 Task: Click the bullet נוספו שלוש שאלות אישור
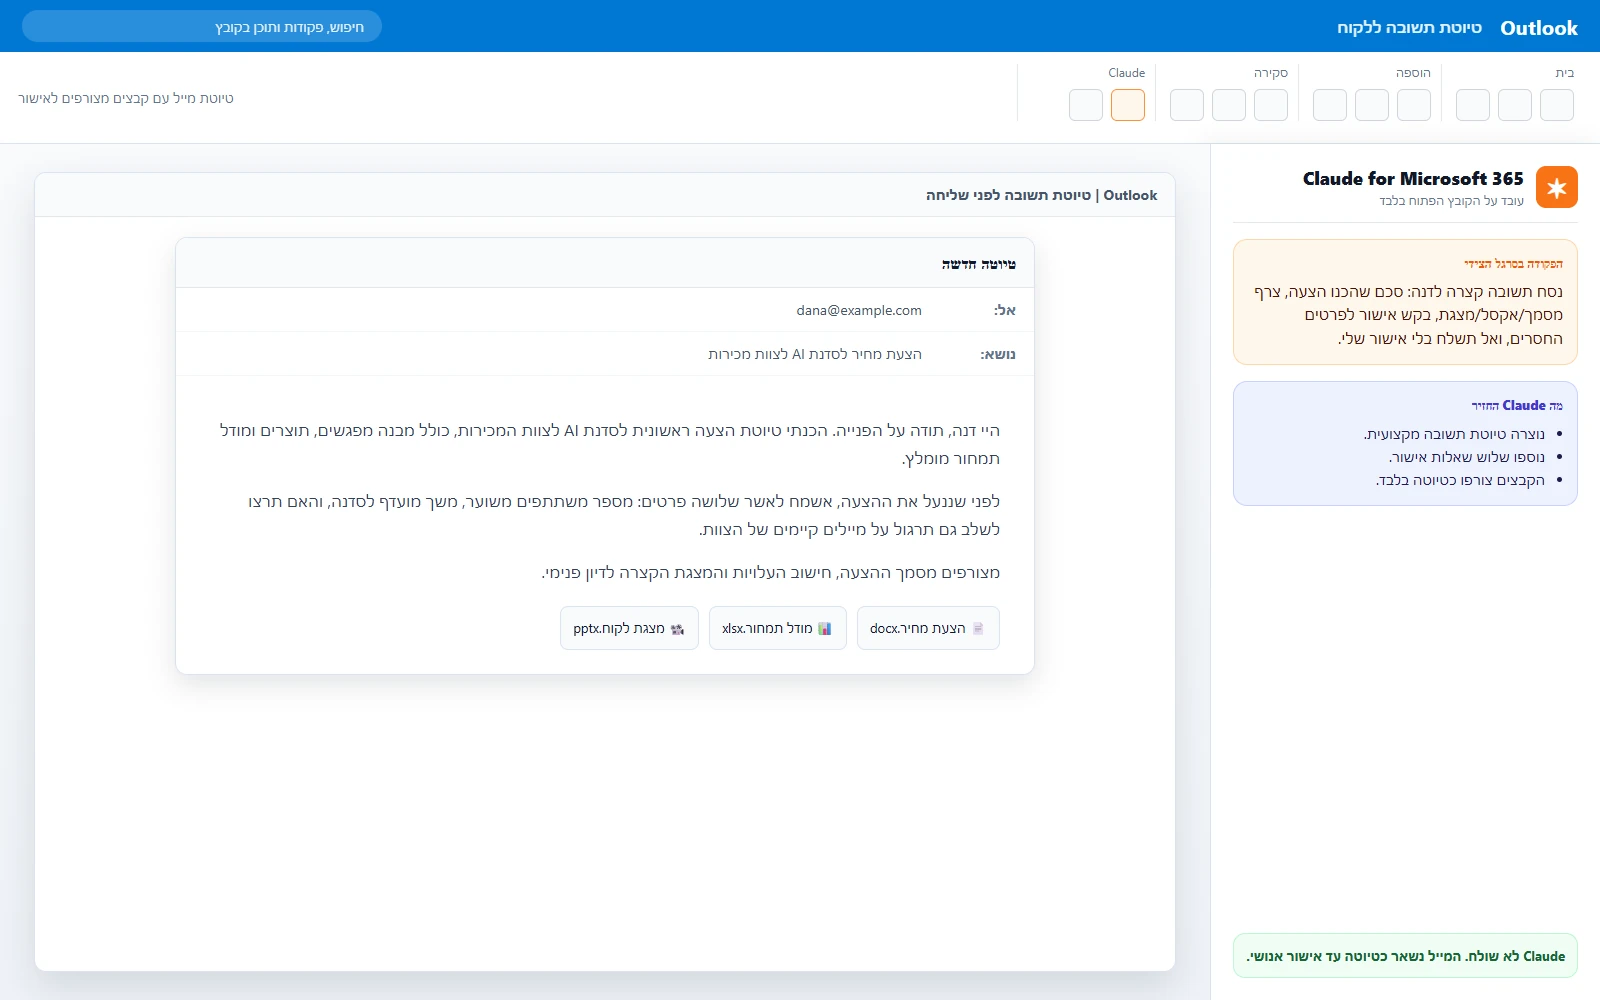click(x=1467, y=457)
